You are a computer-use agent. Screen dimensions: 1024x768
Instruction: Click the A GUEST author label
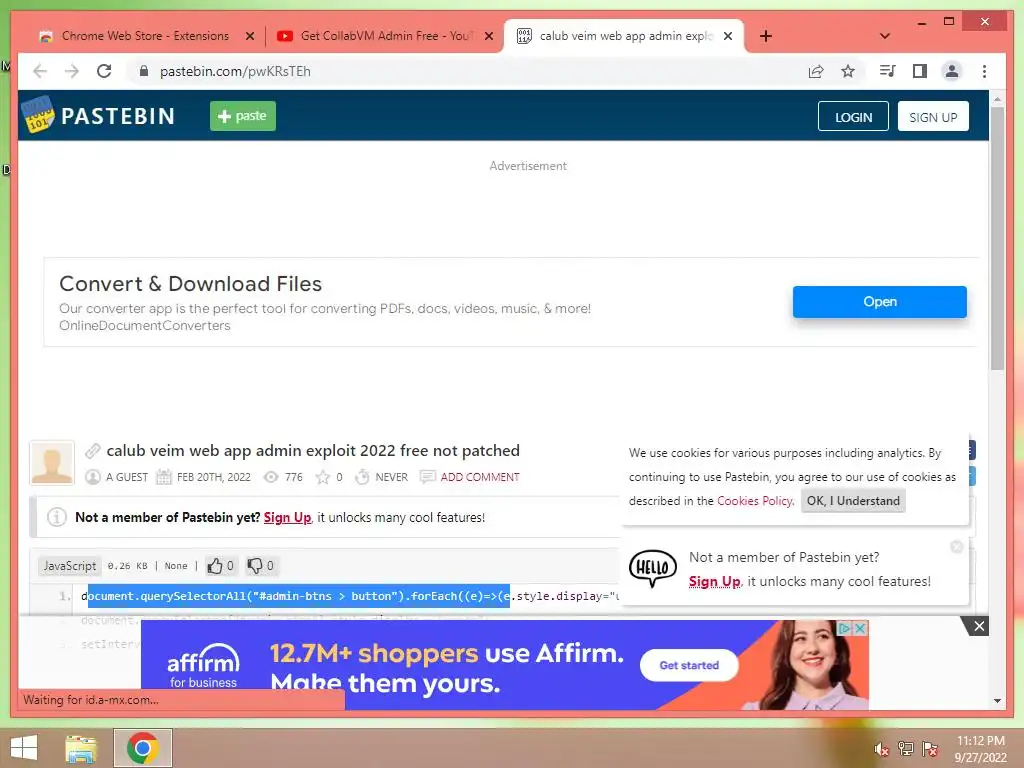tap(127, 477)
